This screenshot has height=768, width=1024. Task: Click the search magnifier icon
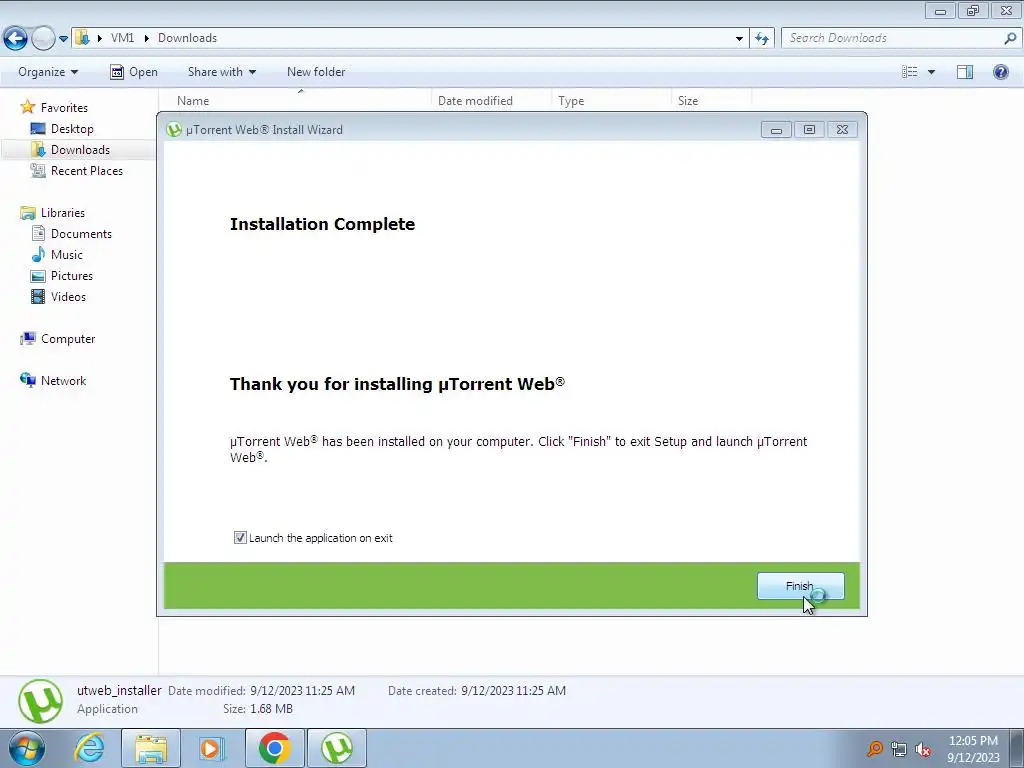[1010, 38]
